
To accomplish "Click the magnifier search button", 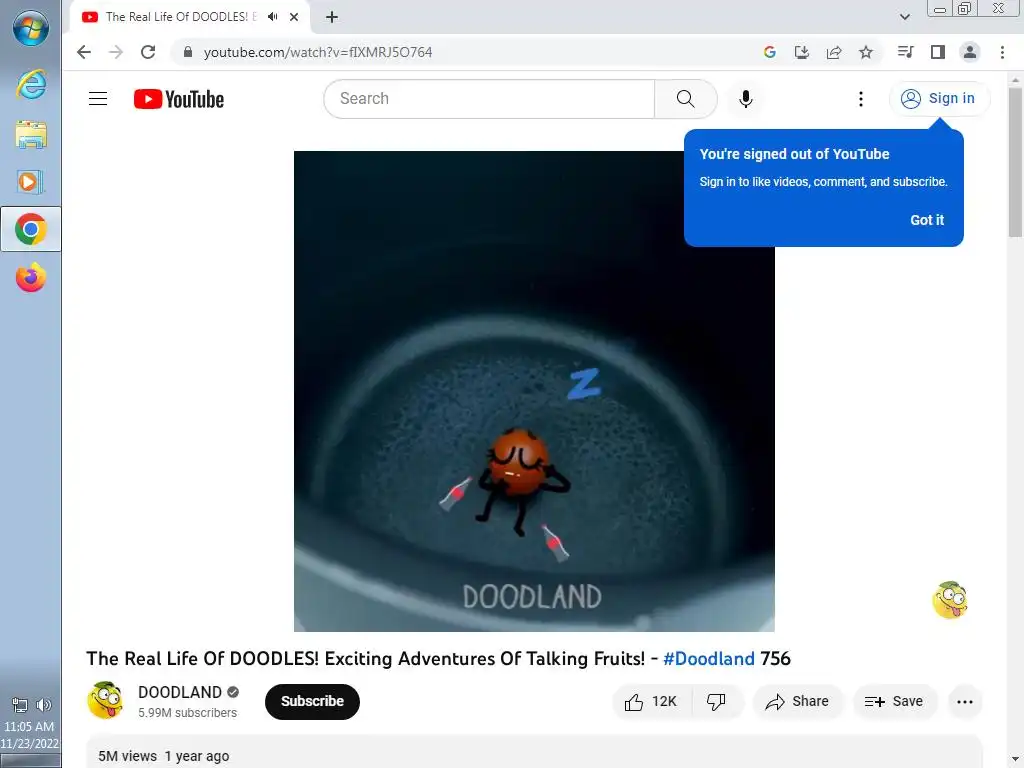I will pos(686,99).
